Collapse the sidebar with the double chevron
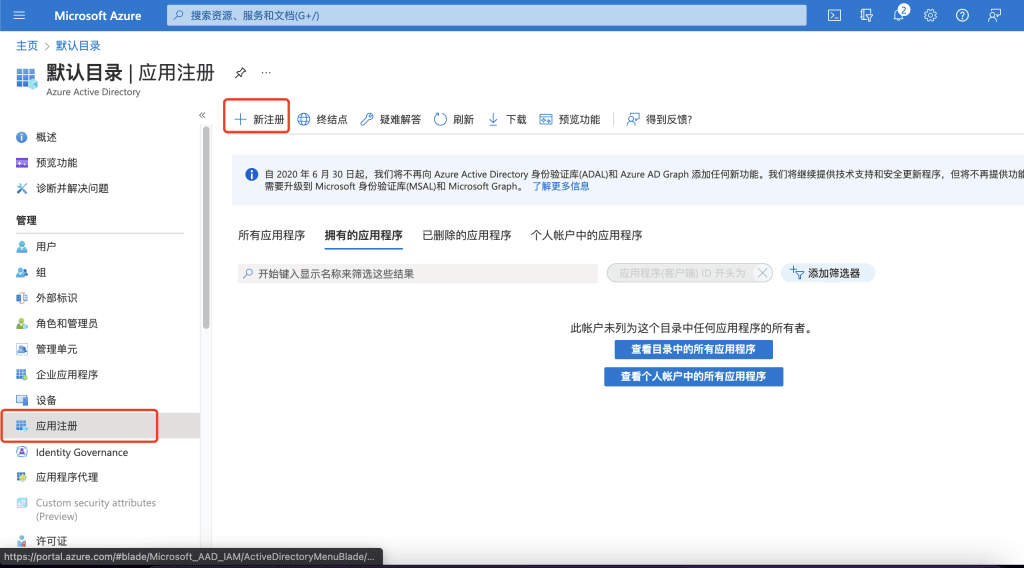 tap(202, 115)
